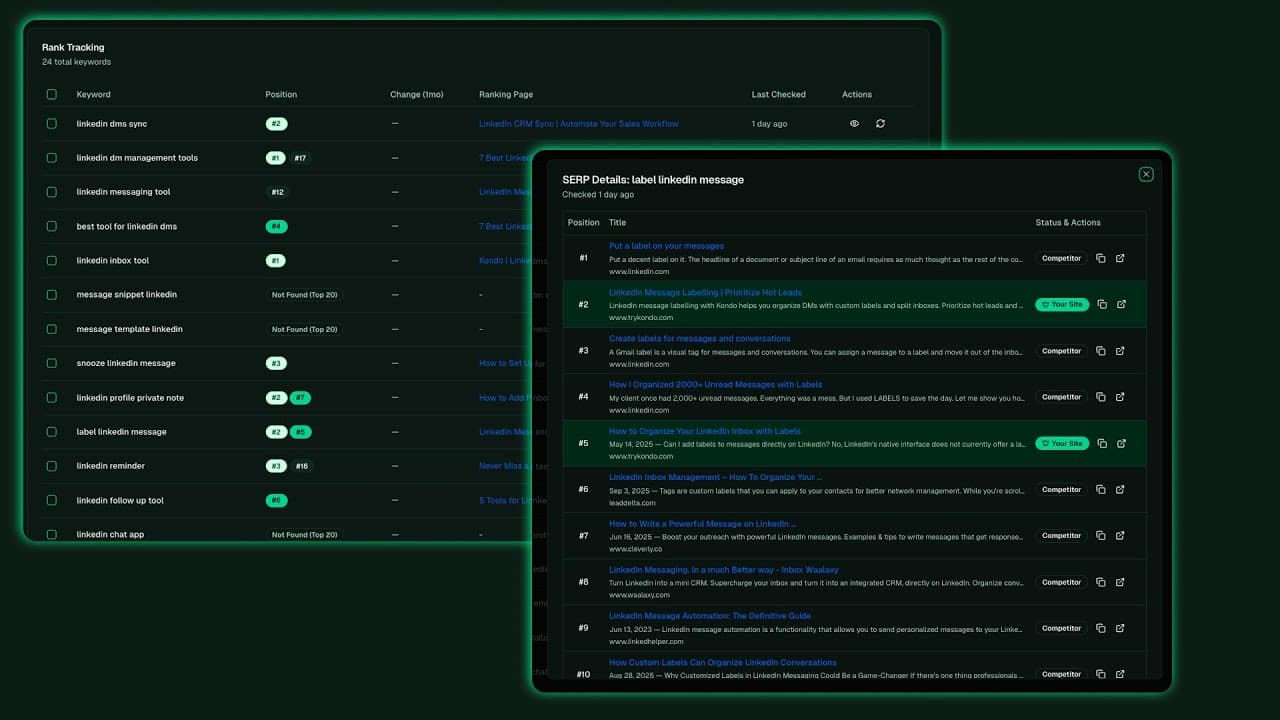Sort by Keyword column header
The width and height of the screenshot is (1280, 720).
pyautogui.click(x=94, y=95)
